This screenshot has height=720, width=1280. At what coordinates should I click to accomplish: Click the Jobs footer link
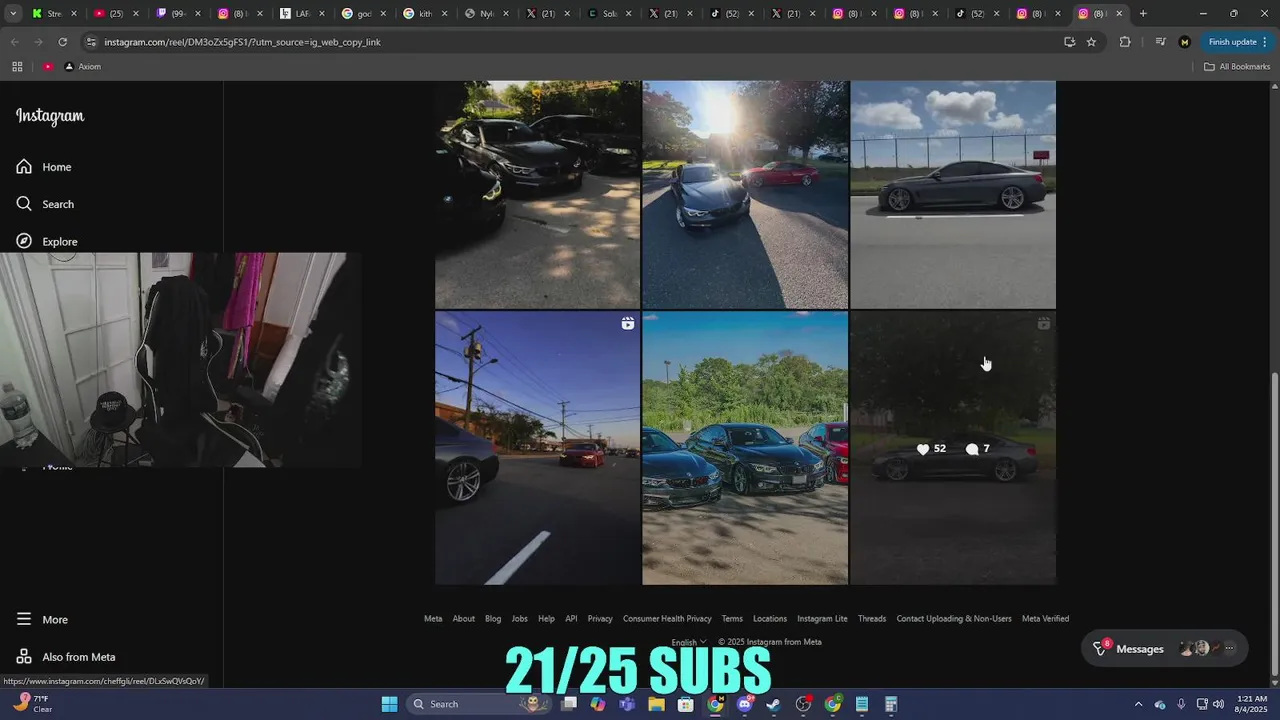pos(520,619)
